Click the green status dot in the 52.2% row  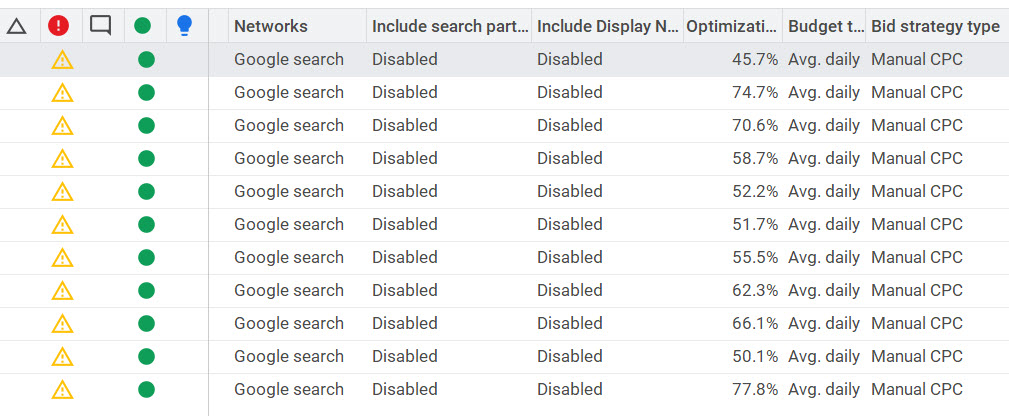[146, 192]
